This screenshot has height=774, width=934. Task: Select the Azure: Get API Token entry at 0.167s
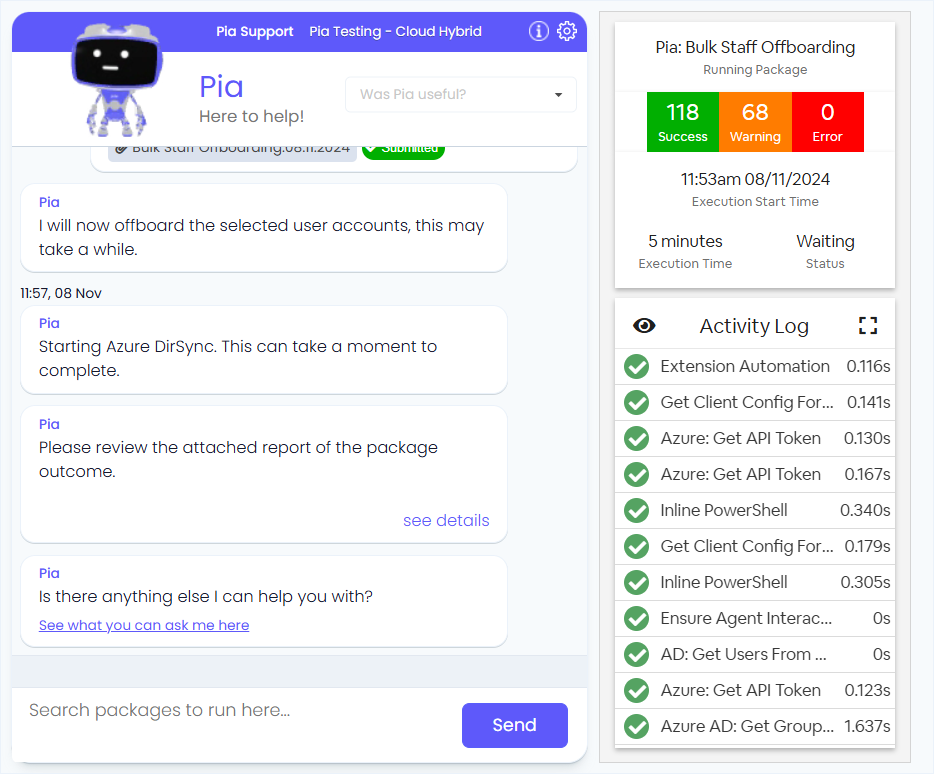[755, 474]
